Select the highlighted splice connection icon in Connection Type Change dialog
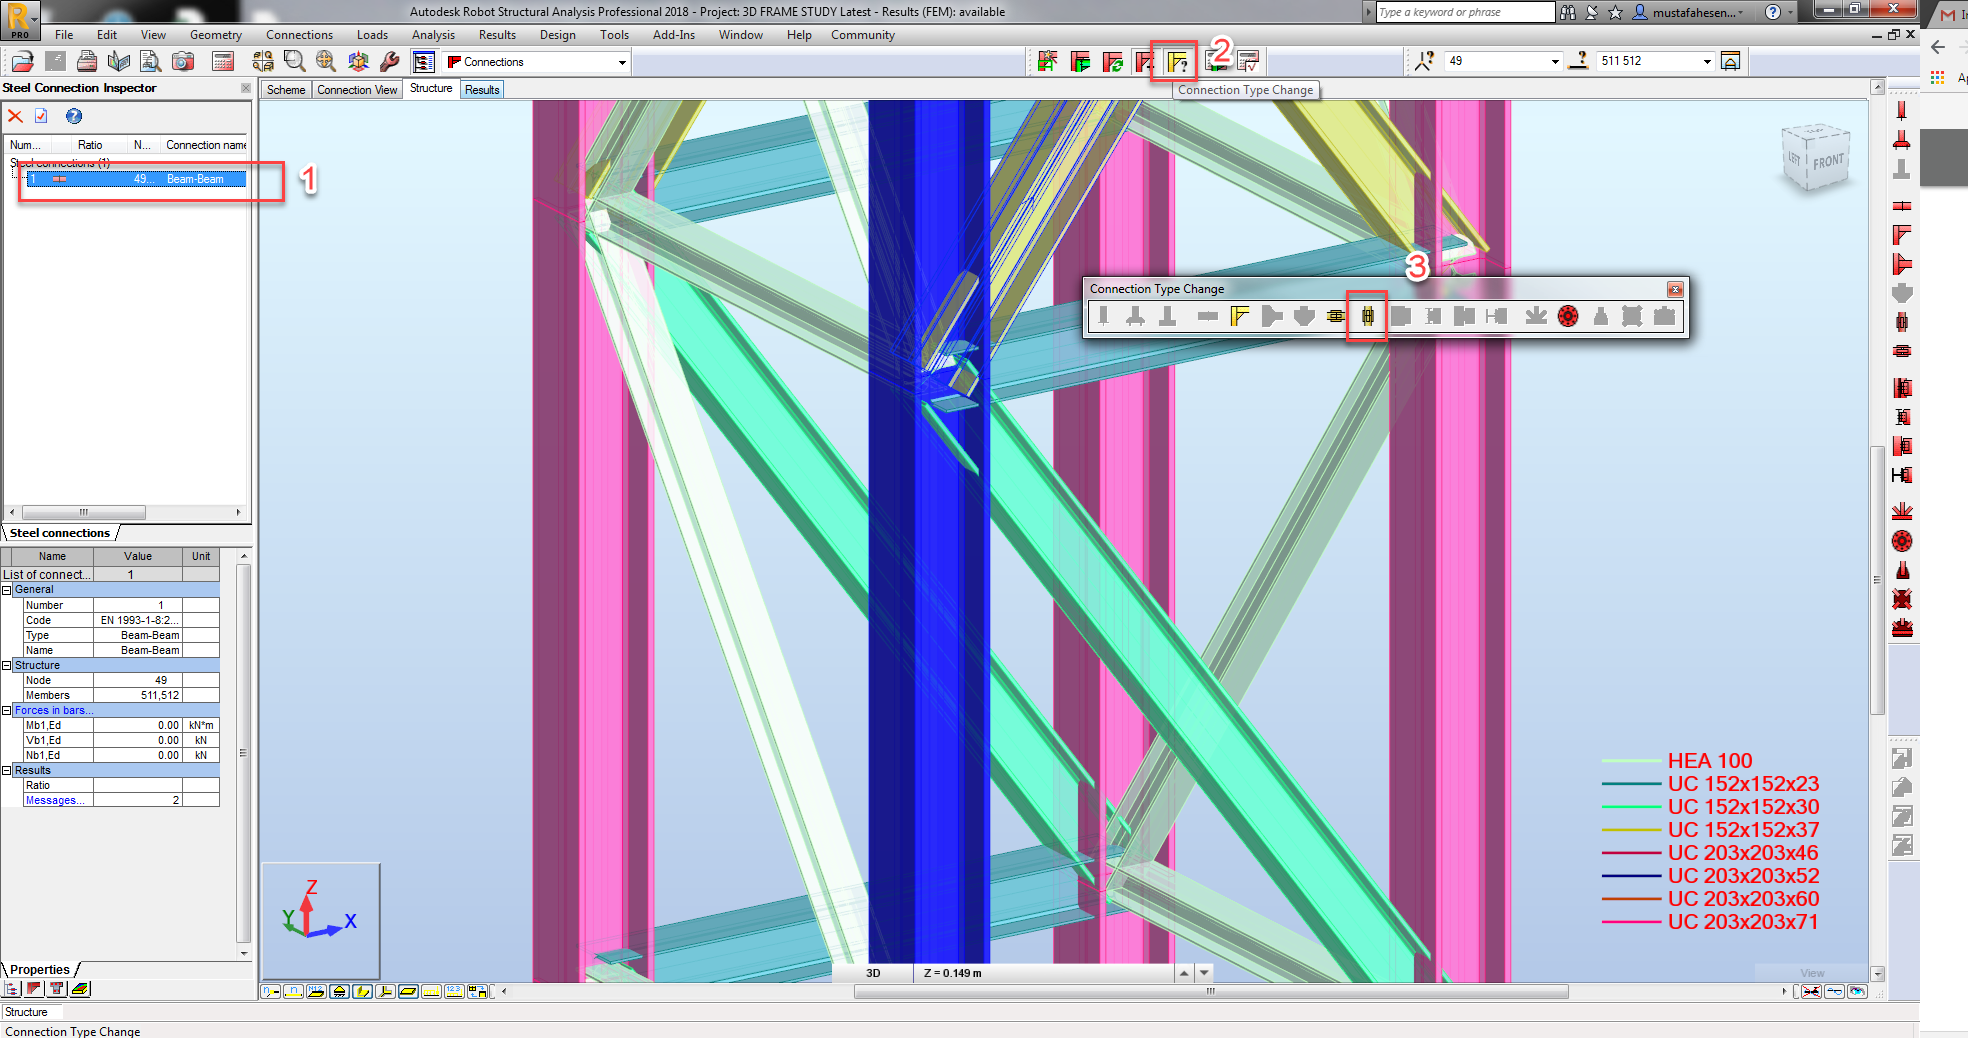 1367,316
